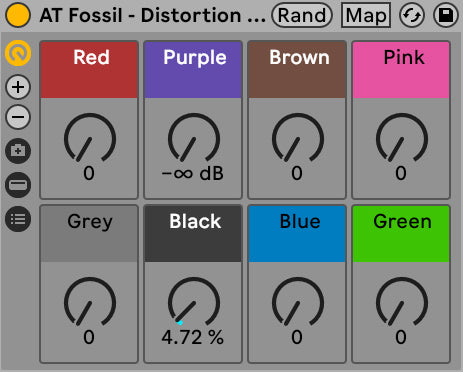
Task: Select the Blue macro color header
Action: pyautogui.click(x=297, y=234)
